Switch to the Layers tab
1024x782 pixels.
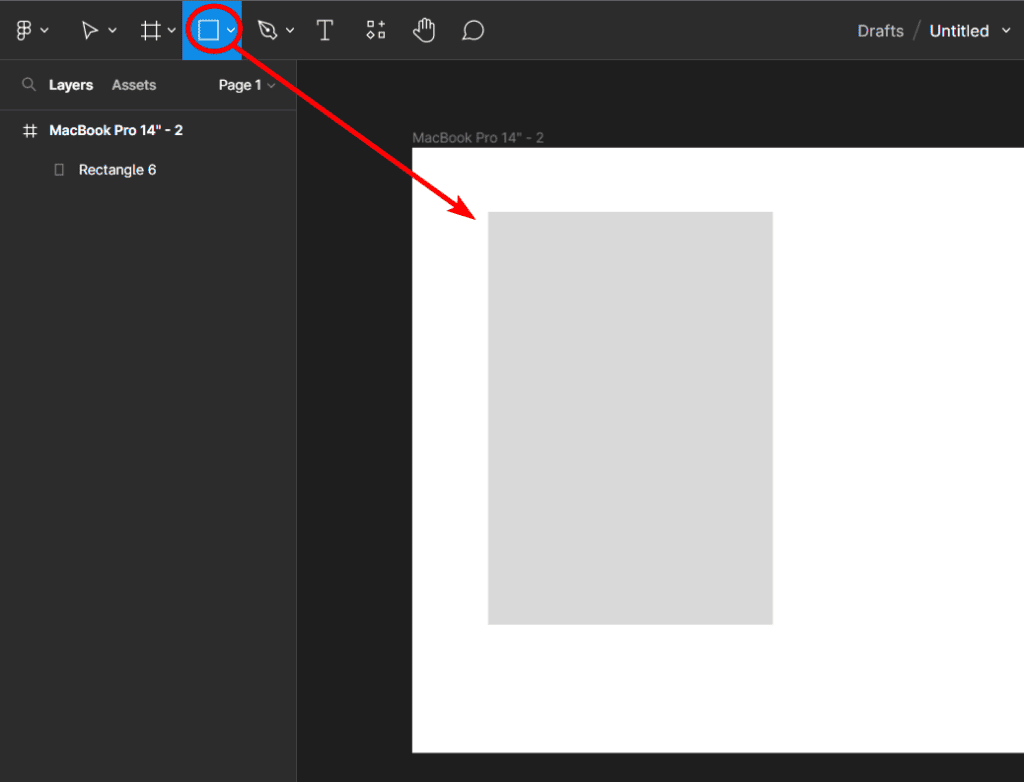71,85
